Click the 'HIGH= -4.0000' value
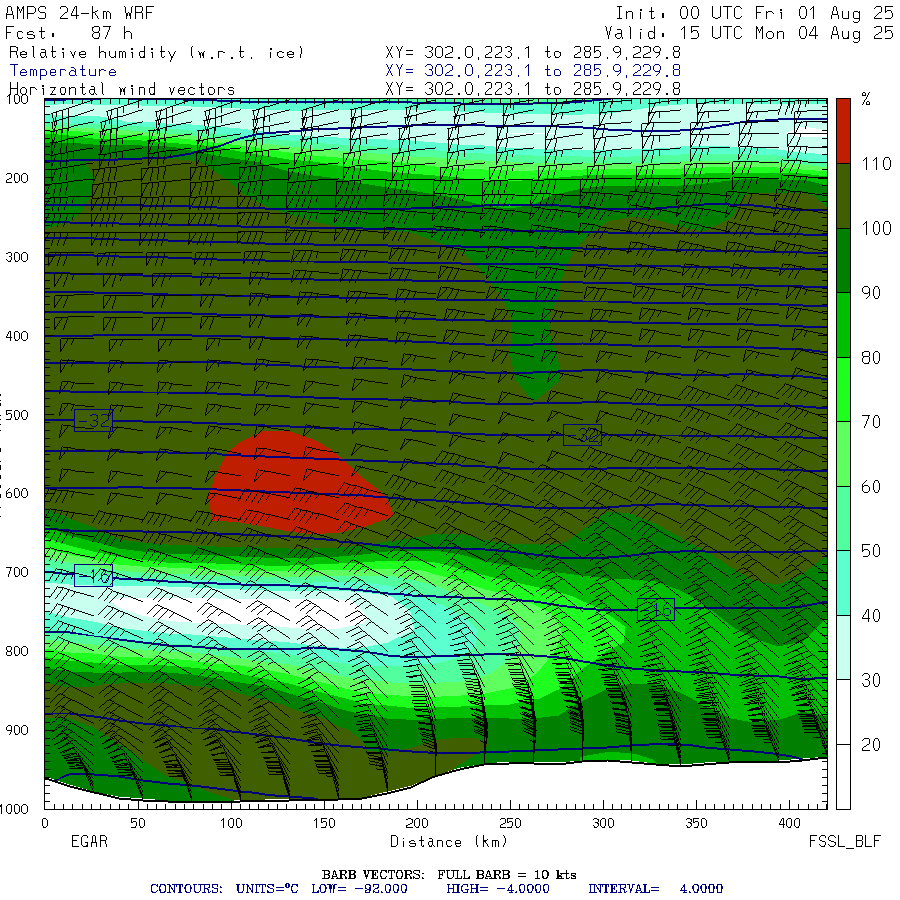Image resolution: width=900 pixels, height=900 pixels. [498, 889]
